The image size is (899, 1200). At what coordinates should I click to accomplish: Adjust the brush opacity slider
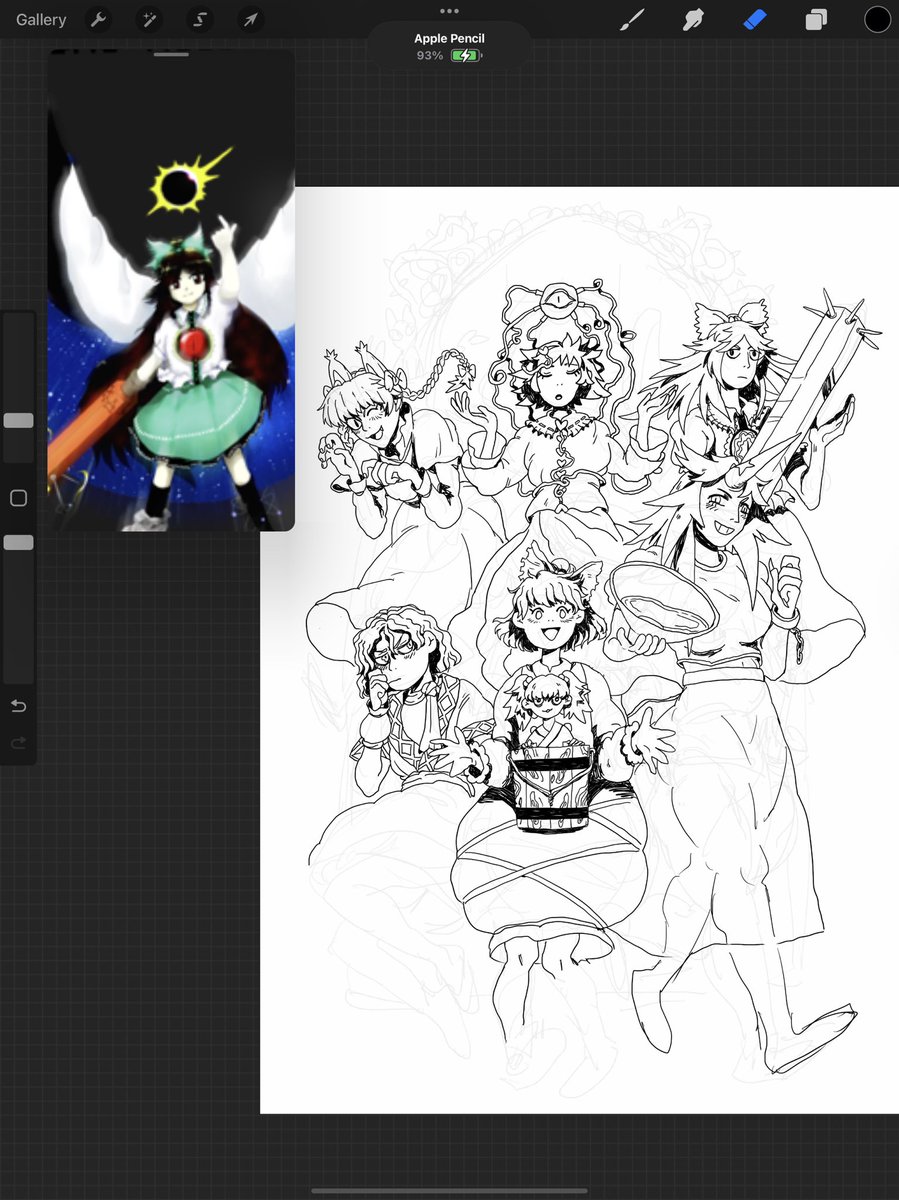18,542
